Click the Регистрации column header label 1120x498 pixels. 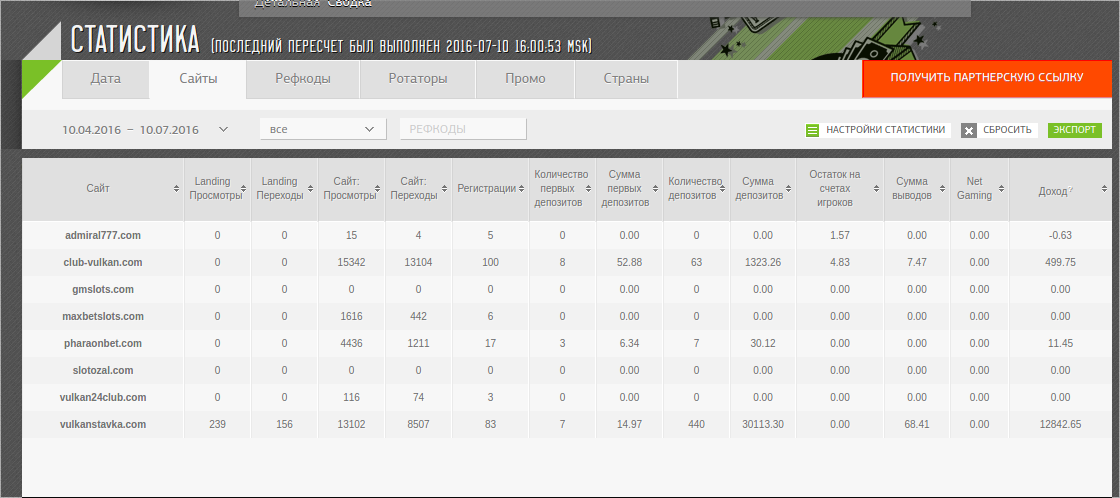tap(486, 189)
